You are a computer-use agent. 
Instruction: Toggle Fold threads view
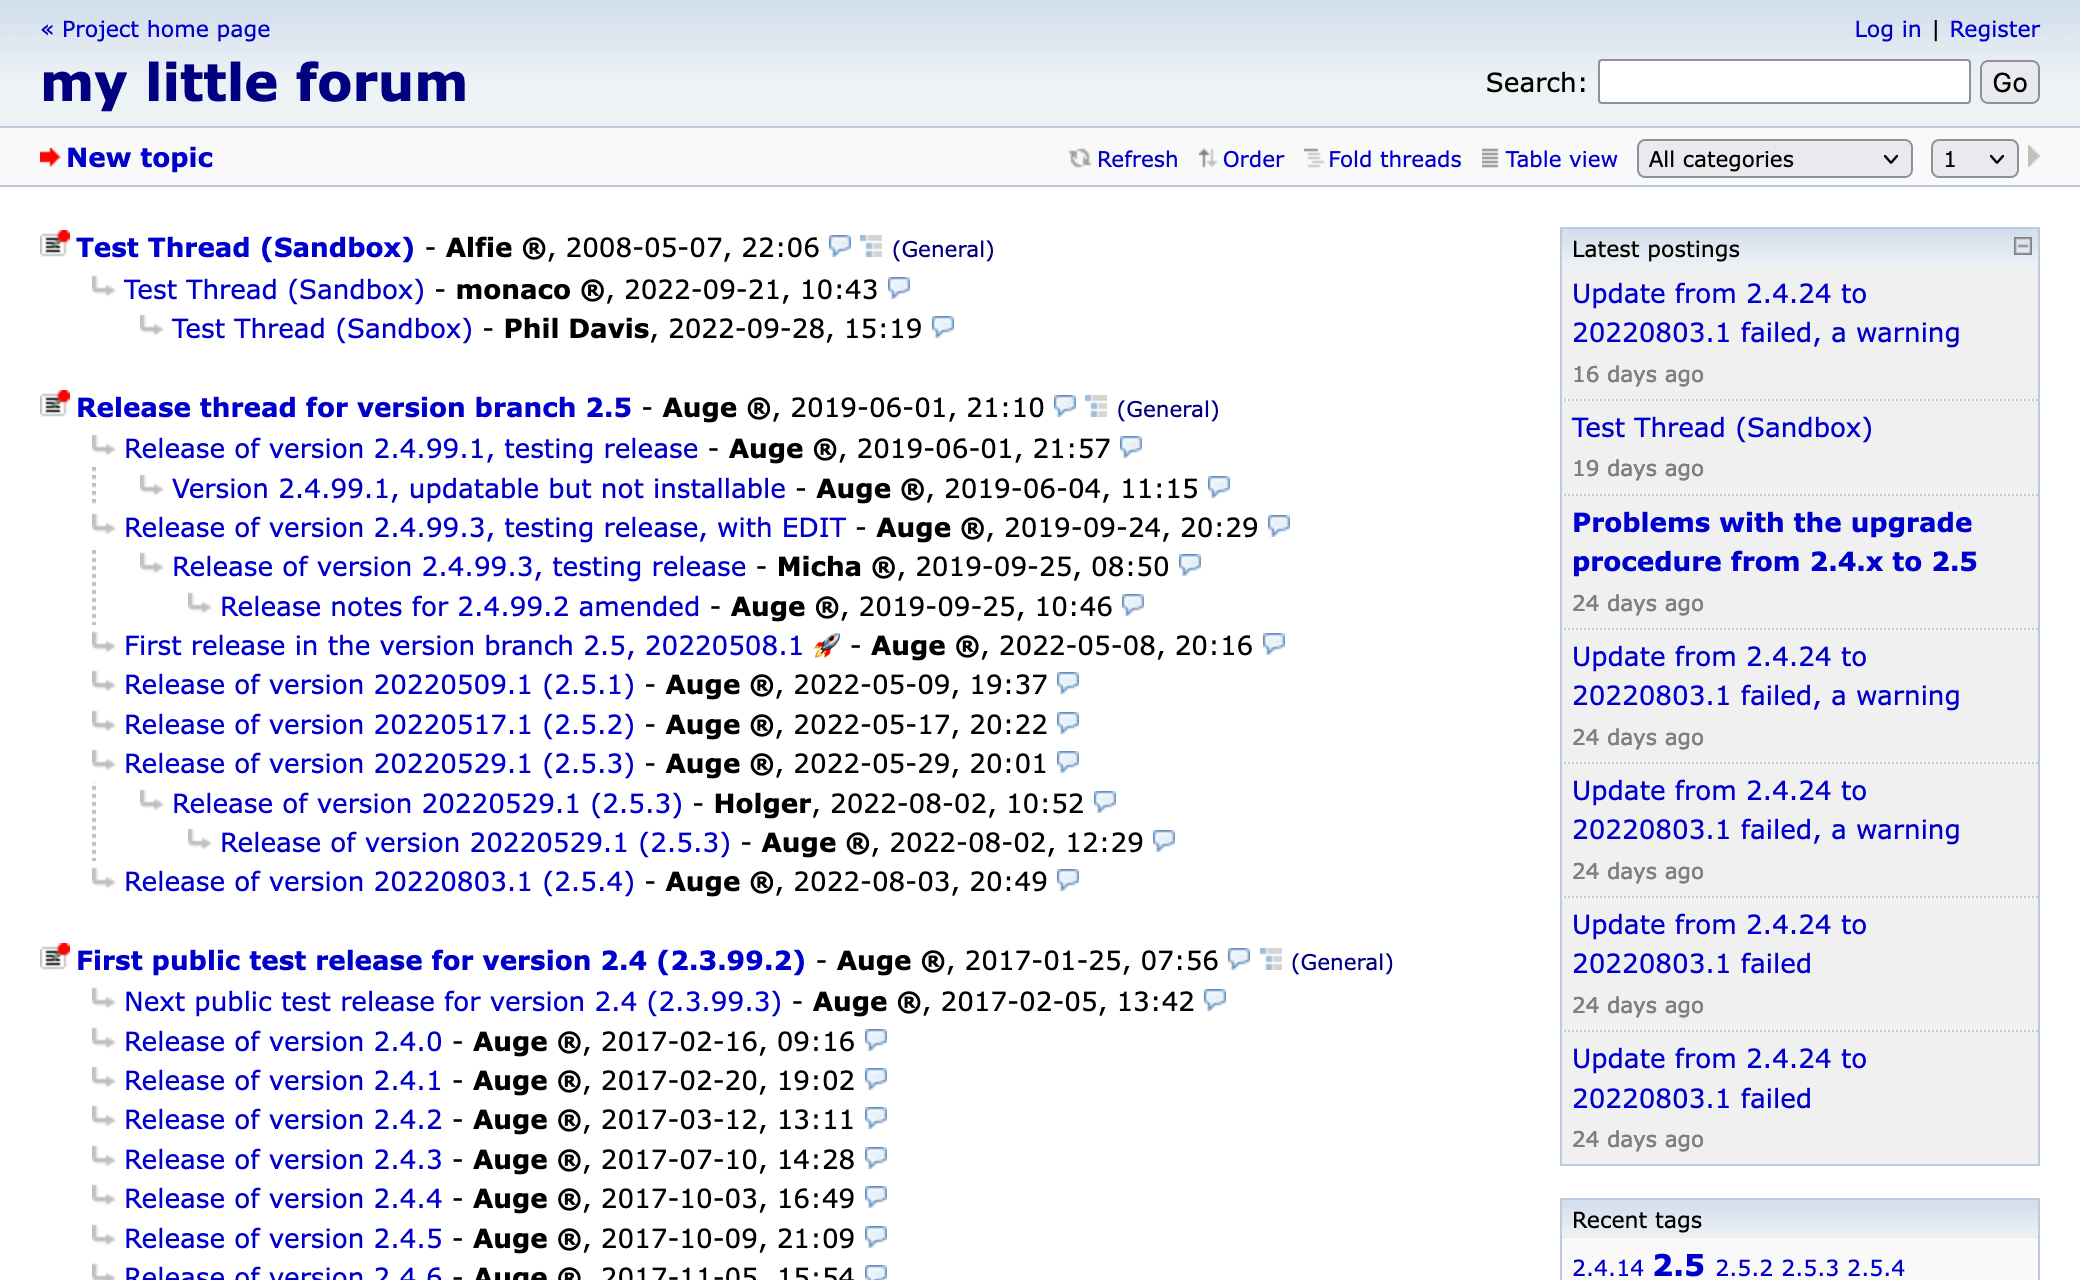pyautogui.click(x=1393, y=159)
